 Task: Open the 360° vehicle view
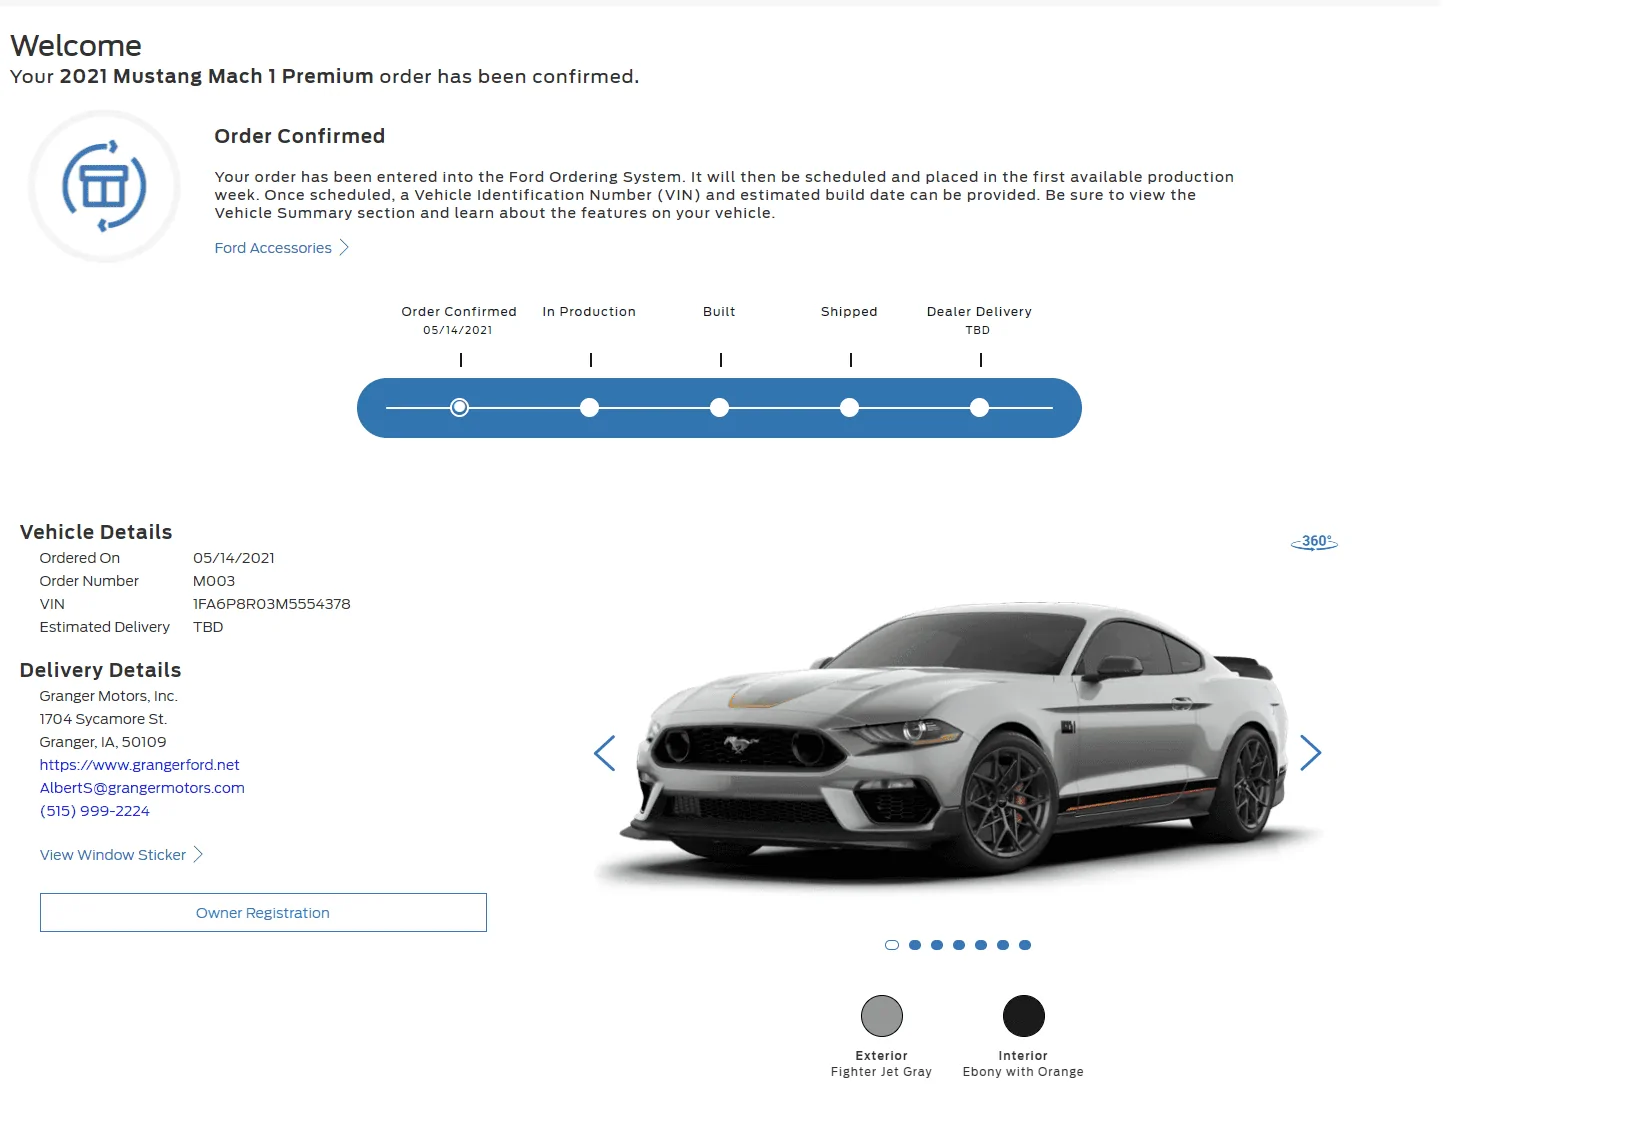pos(1314,542)
